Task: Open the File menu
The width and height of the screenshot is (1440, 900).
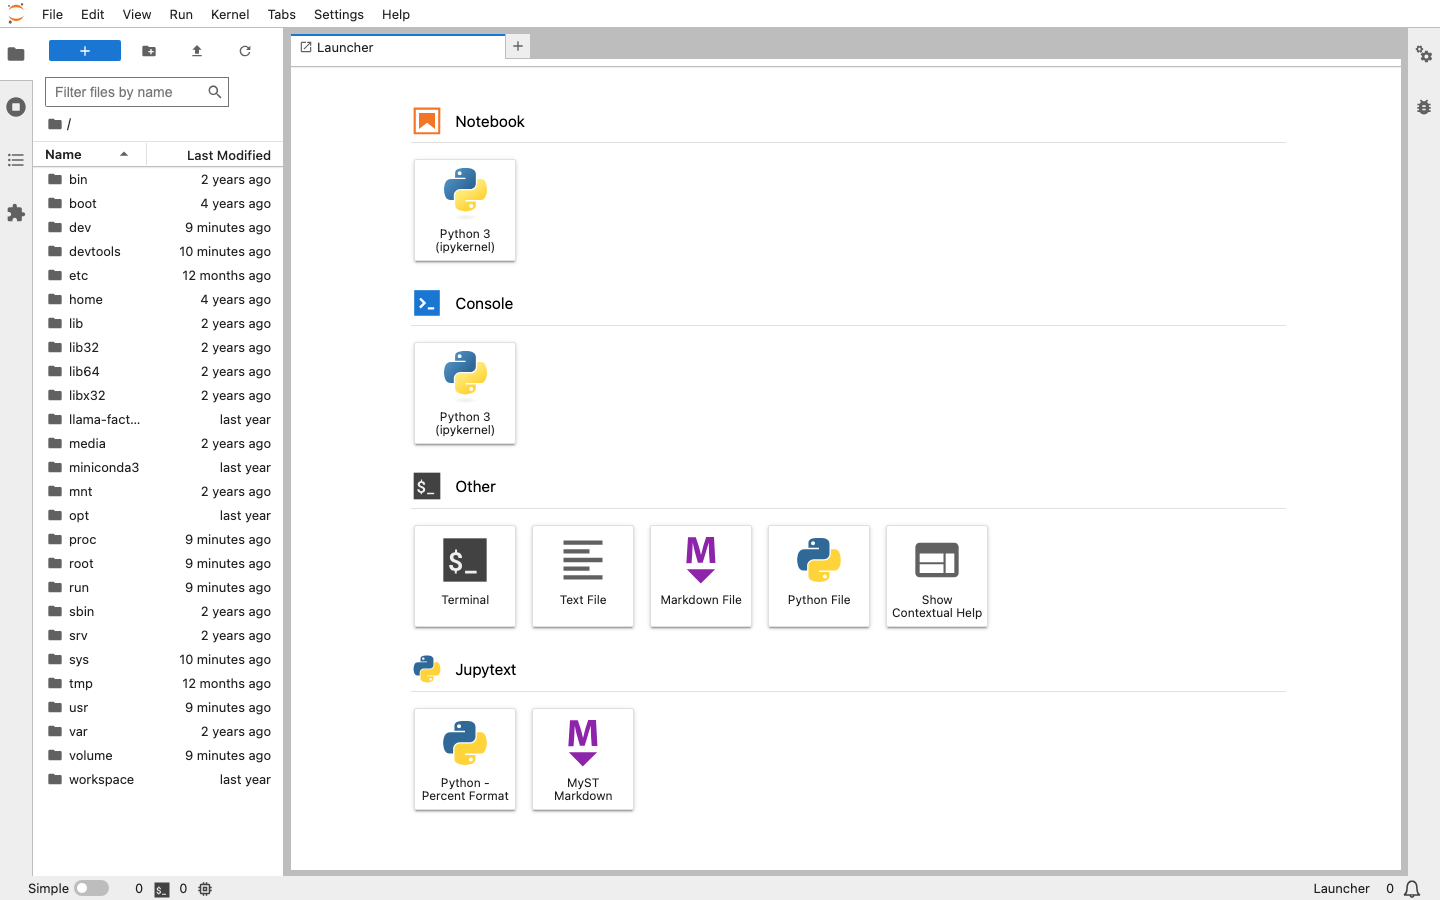Action: [53, 14]
